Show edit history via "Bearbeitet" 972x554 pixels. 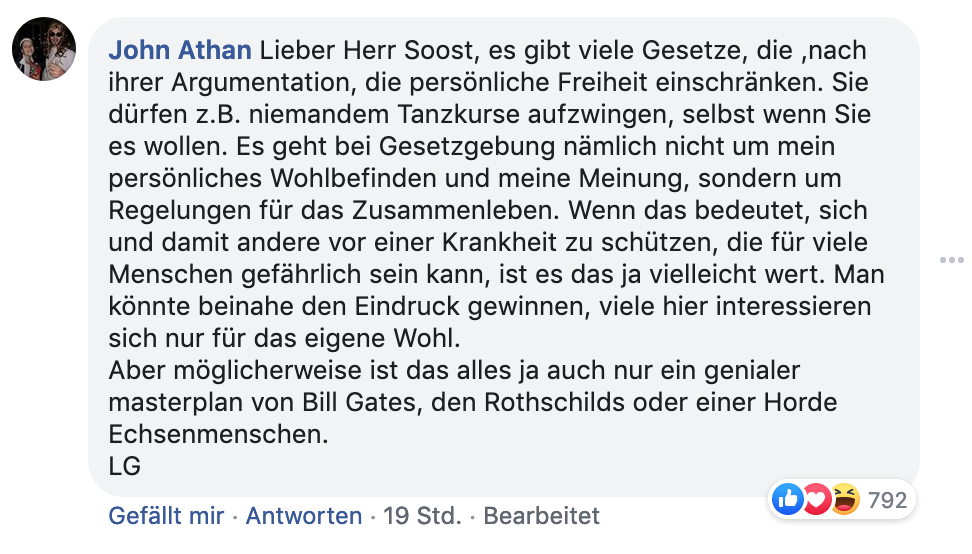pos(541,516)
